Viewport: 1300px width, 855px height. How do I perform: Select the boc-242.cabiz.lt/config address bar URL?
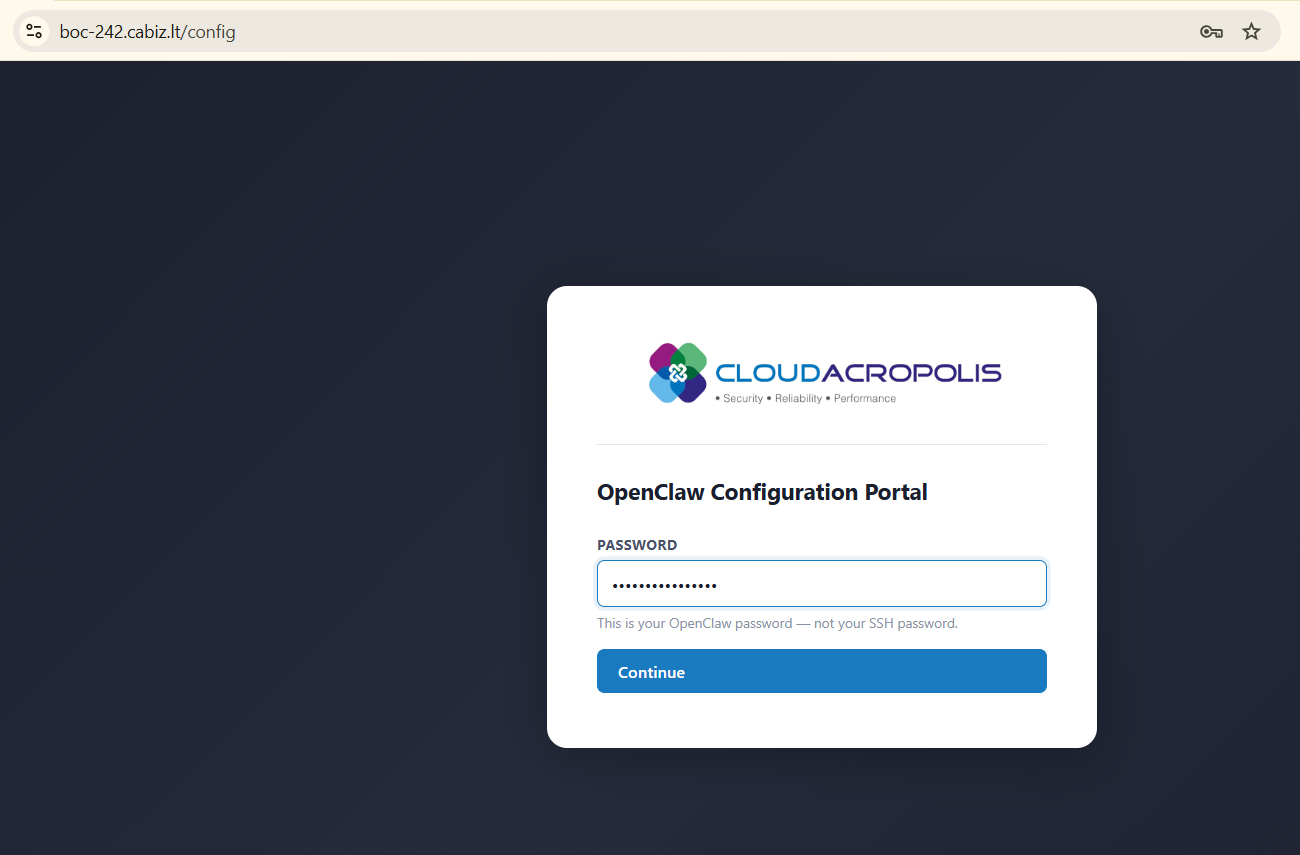click(x=148, y=32)
